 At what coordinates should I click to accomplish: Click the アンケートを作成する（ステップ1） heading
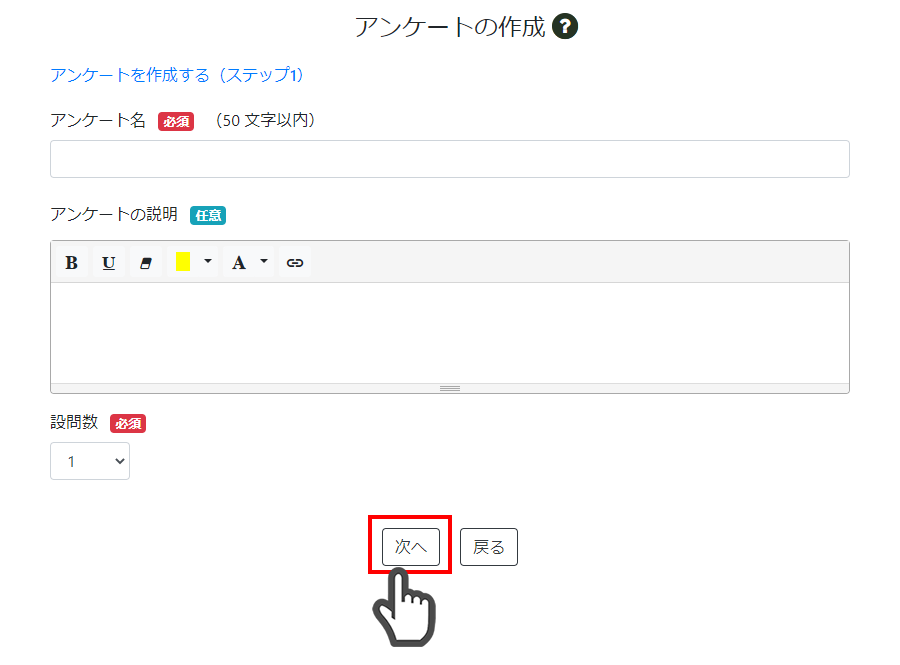click(x=177, y=75)
